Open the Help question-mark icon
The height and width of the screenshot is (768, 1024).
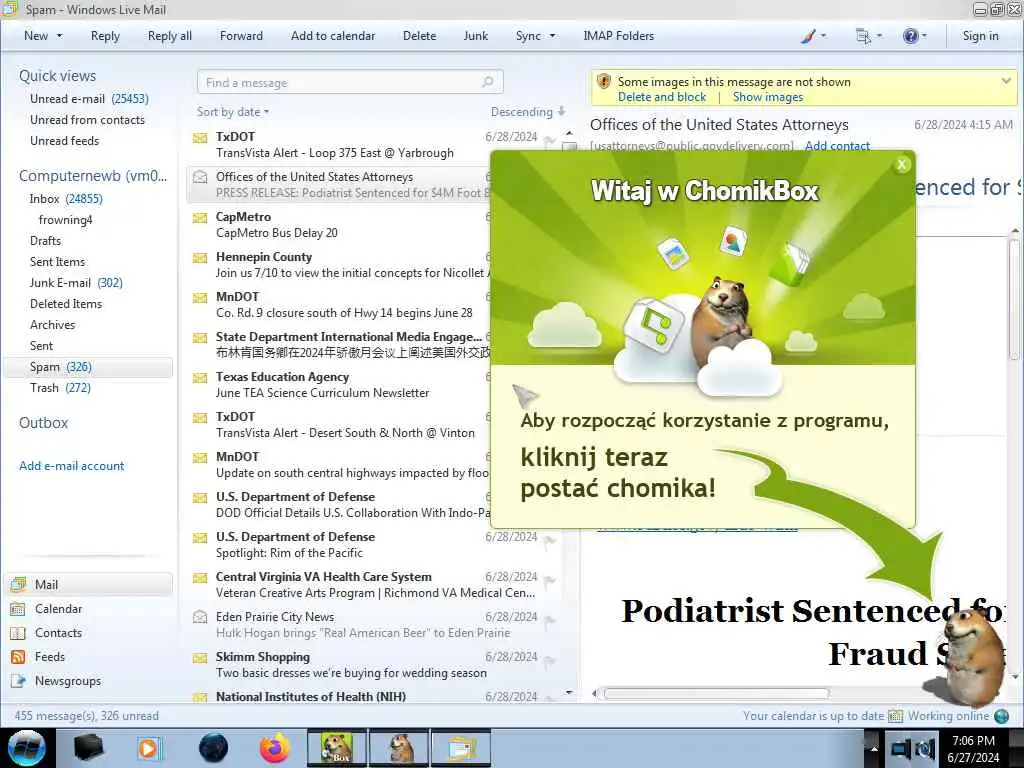910,37
